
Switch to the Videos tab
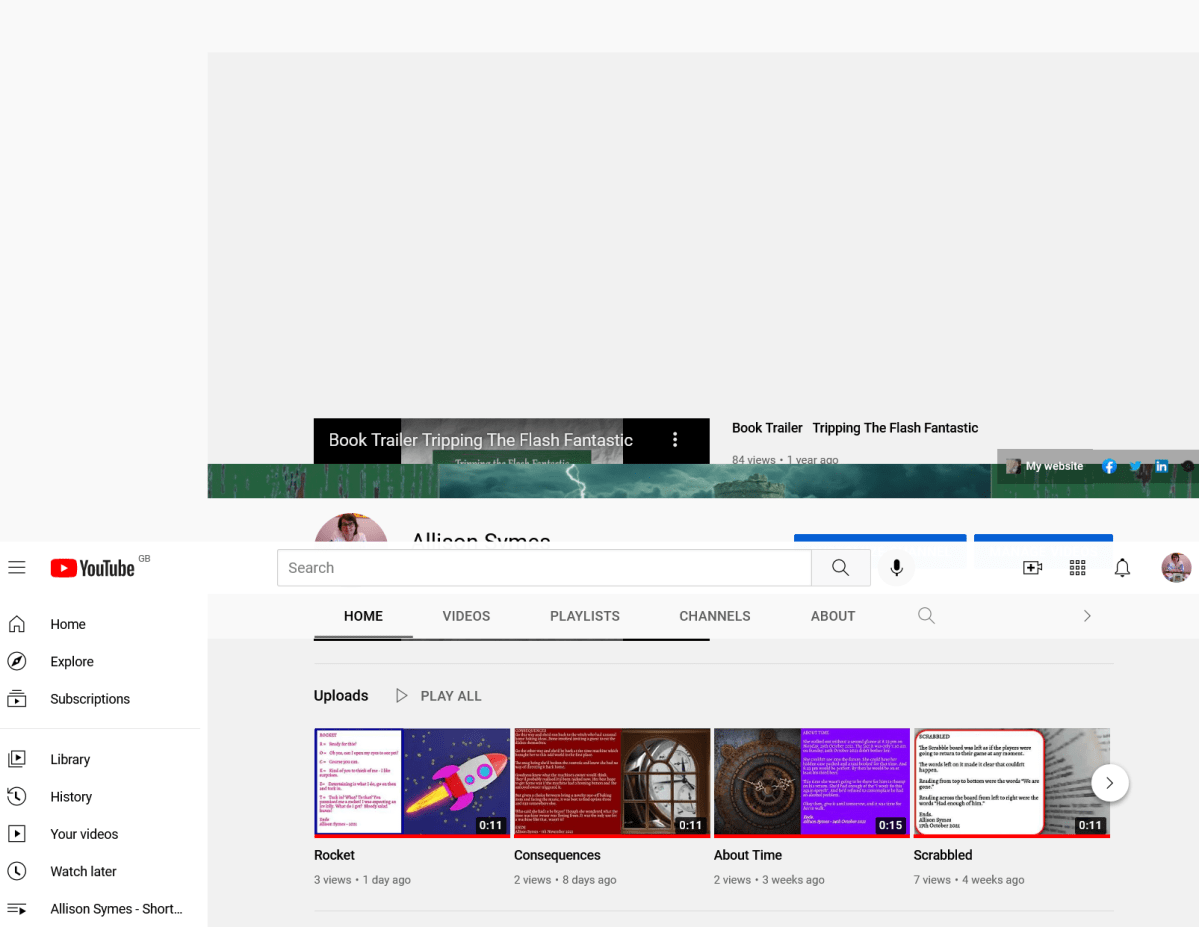466,616
